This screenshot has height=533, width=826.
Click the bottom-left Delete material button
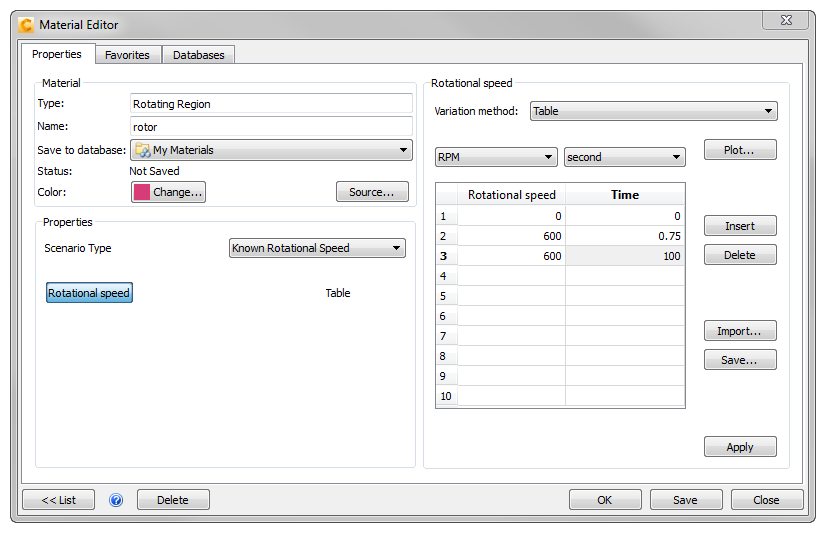coord(173,500)
